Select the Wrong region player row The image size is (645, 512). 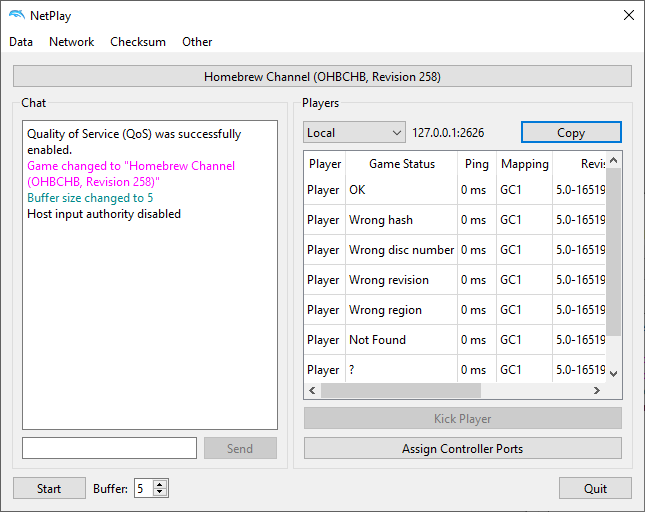pyautogui.click(x=455, y=310)
